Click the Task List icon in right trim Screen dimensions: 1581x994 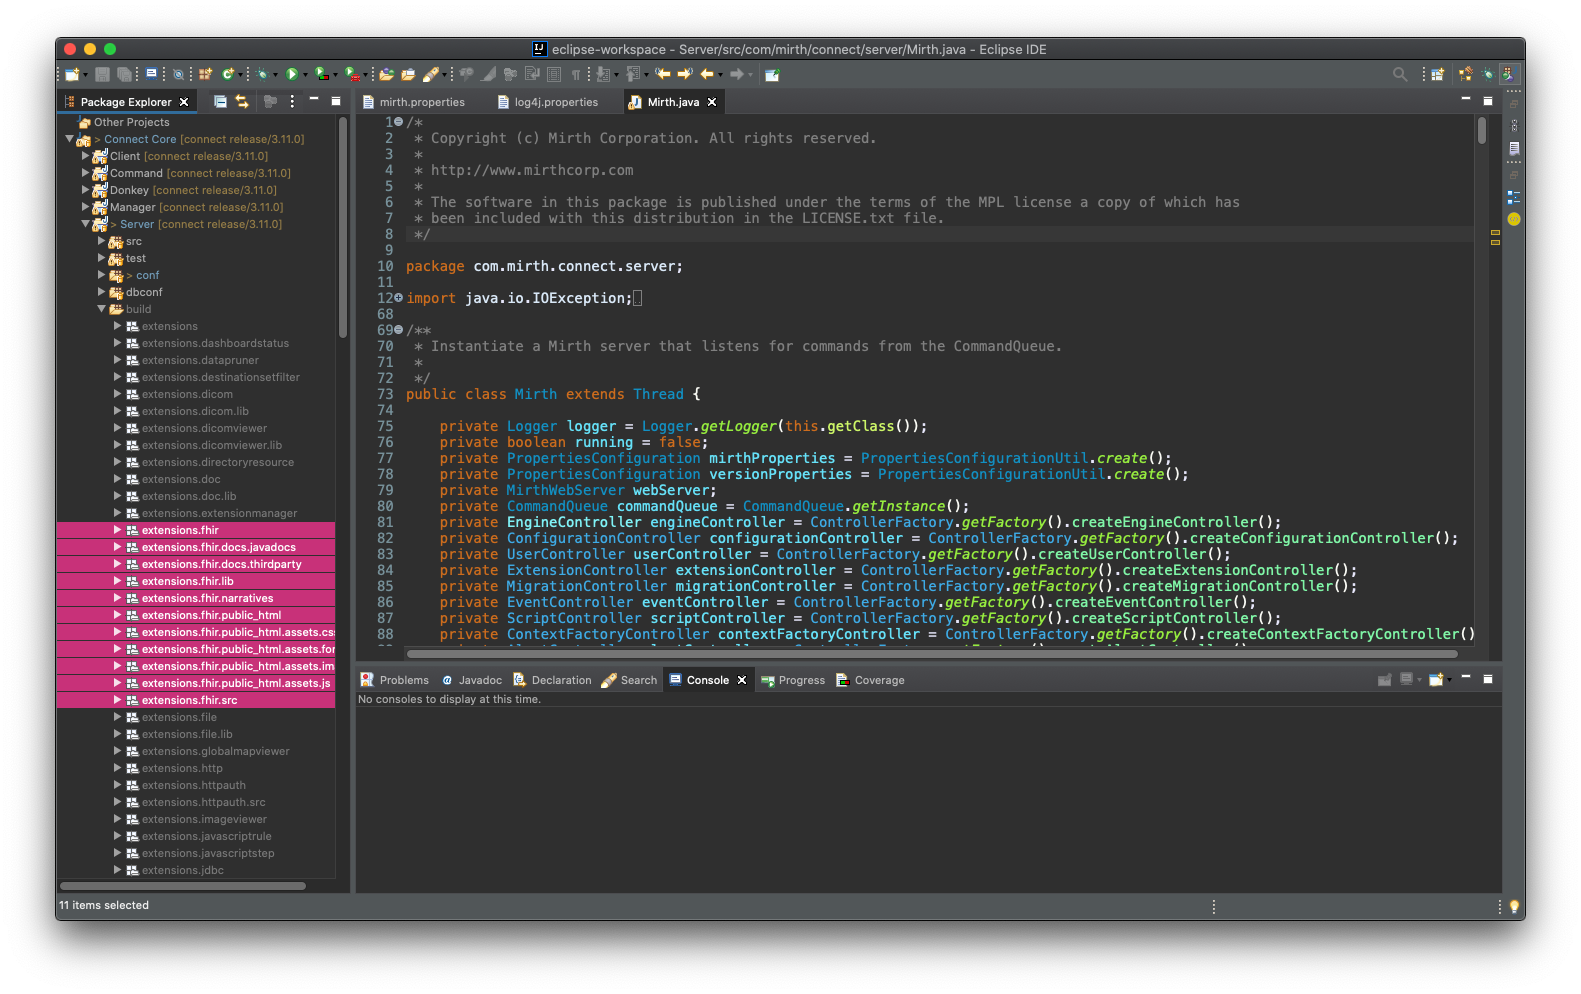pyautogui.click(x=1514, y=148)
